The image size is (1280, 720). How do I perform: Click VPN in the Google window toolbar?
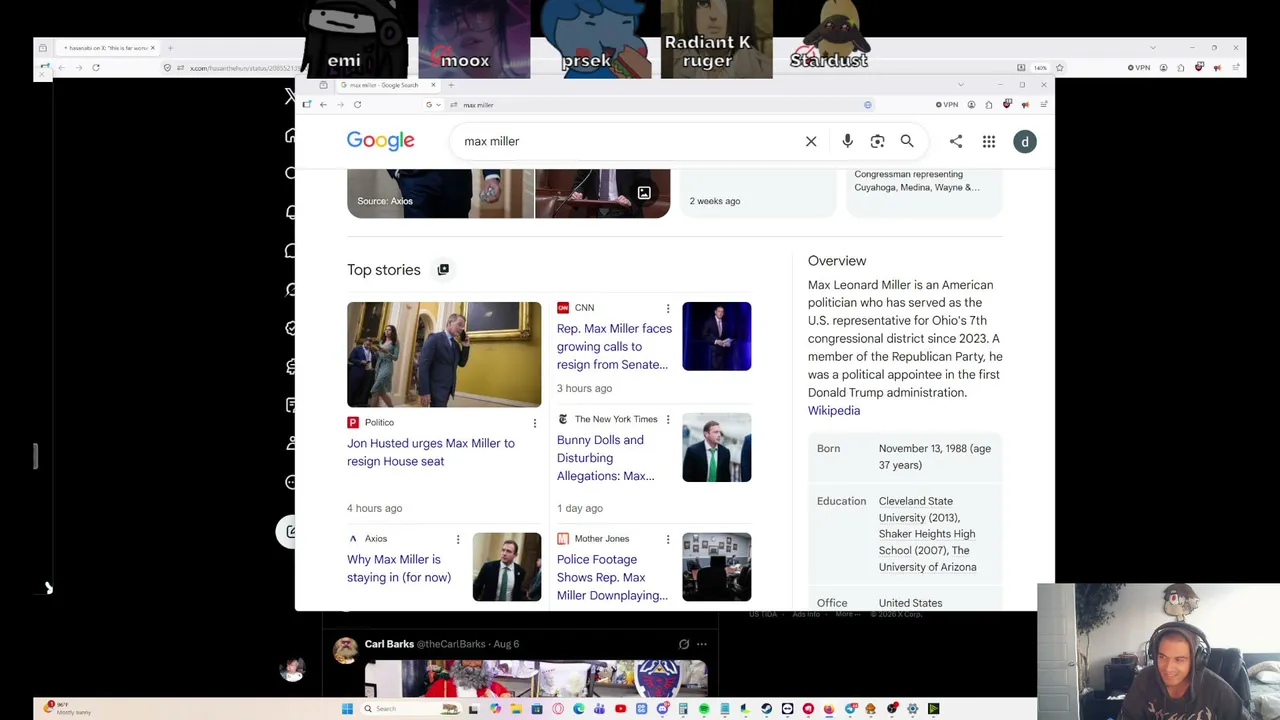coord(947,104)
